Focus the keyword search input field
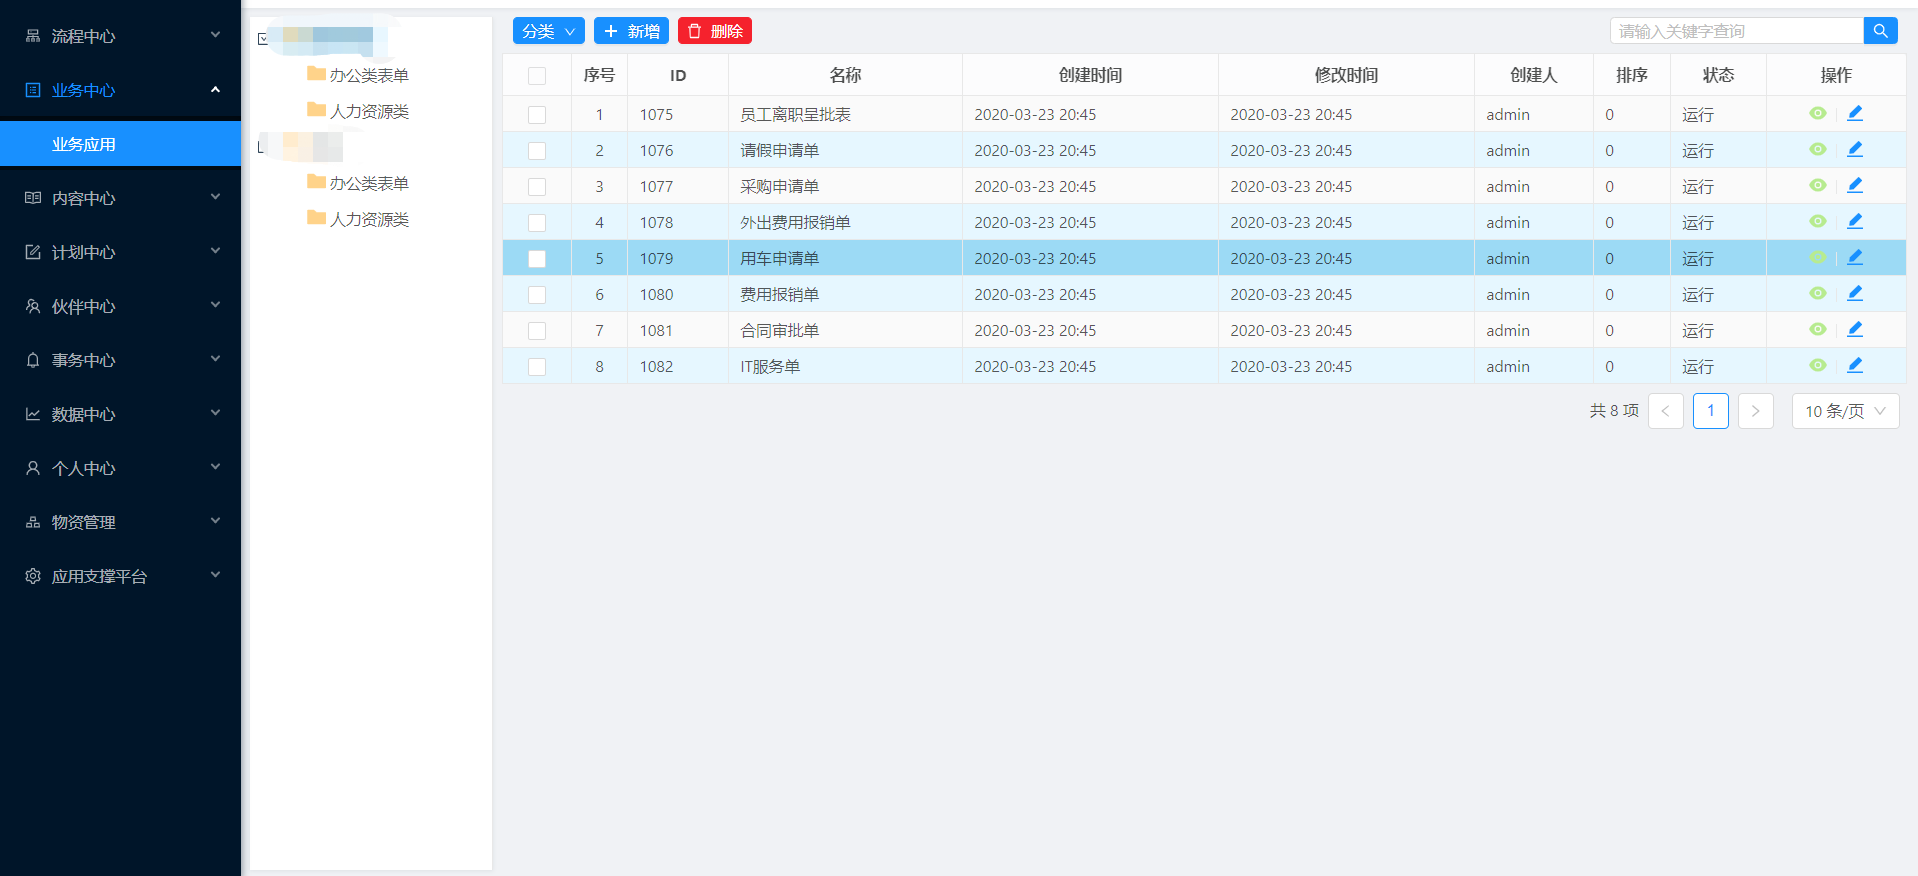Image resolution: width=1918 pixels, height=876 pixels. [x=1737, y=31]
